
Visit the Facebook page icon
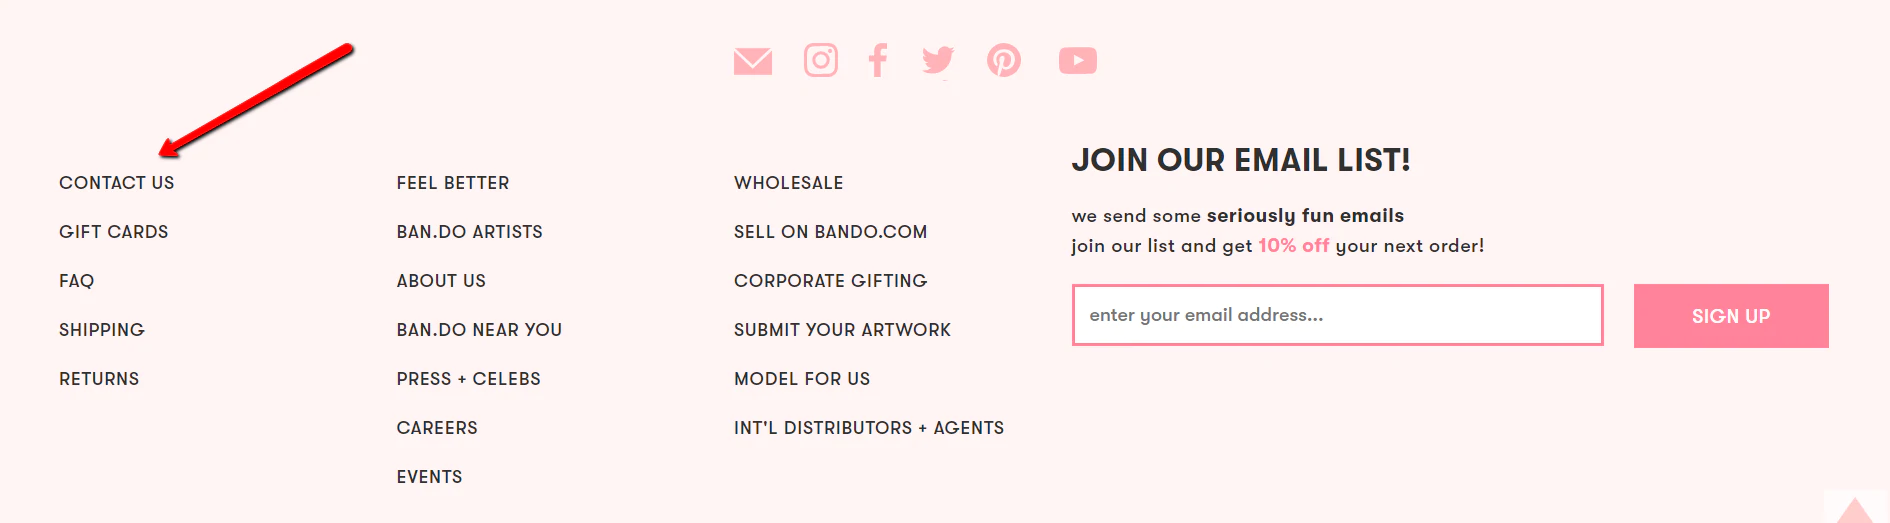pos(878,61)
